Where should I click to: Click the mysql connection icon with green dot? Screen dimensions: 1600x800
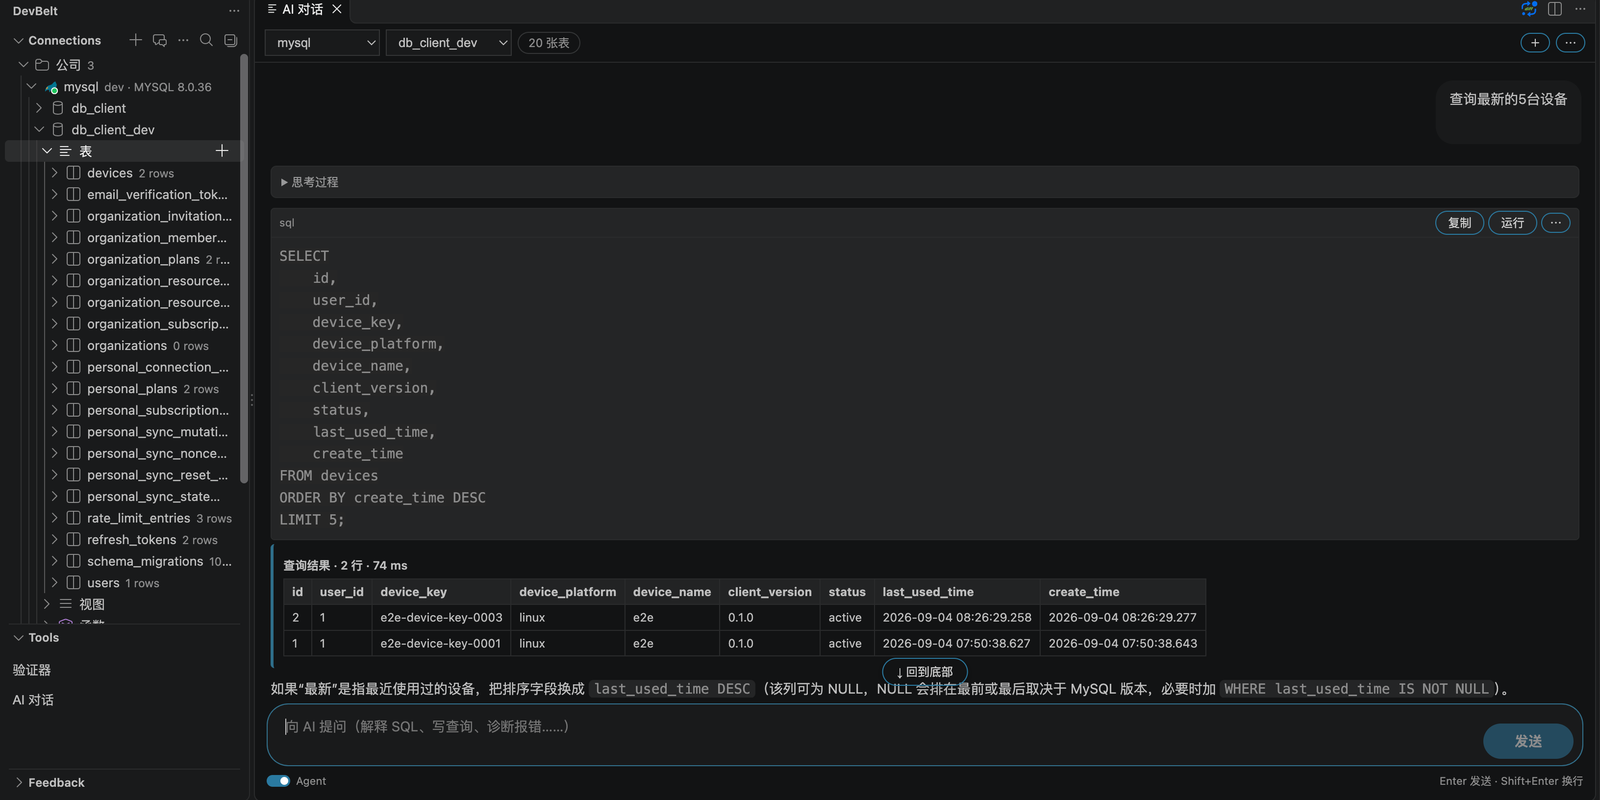(52, 87)
